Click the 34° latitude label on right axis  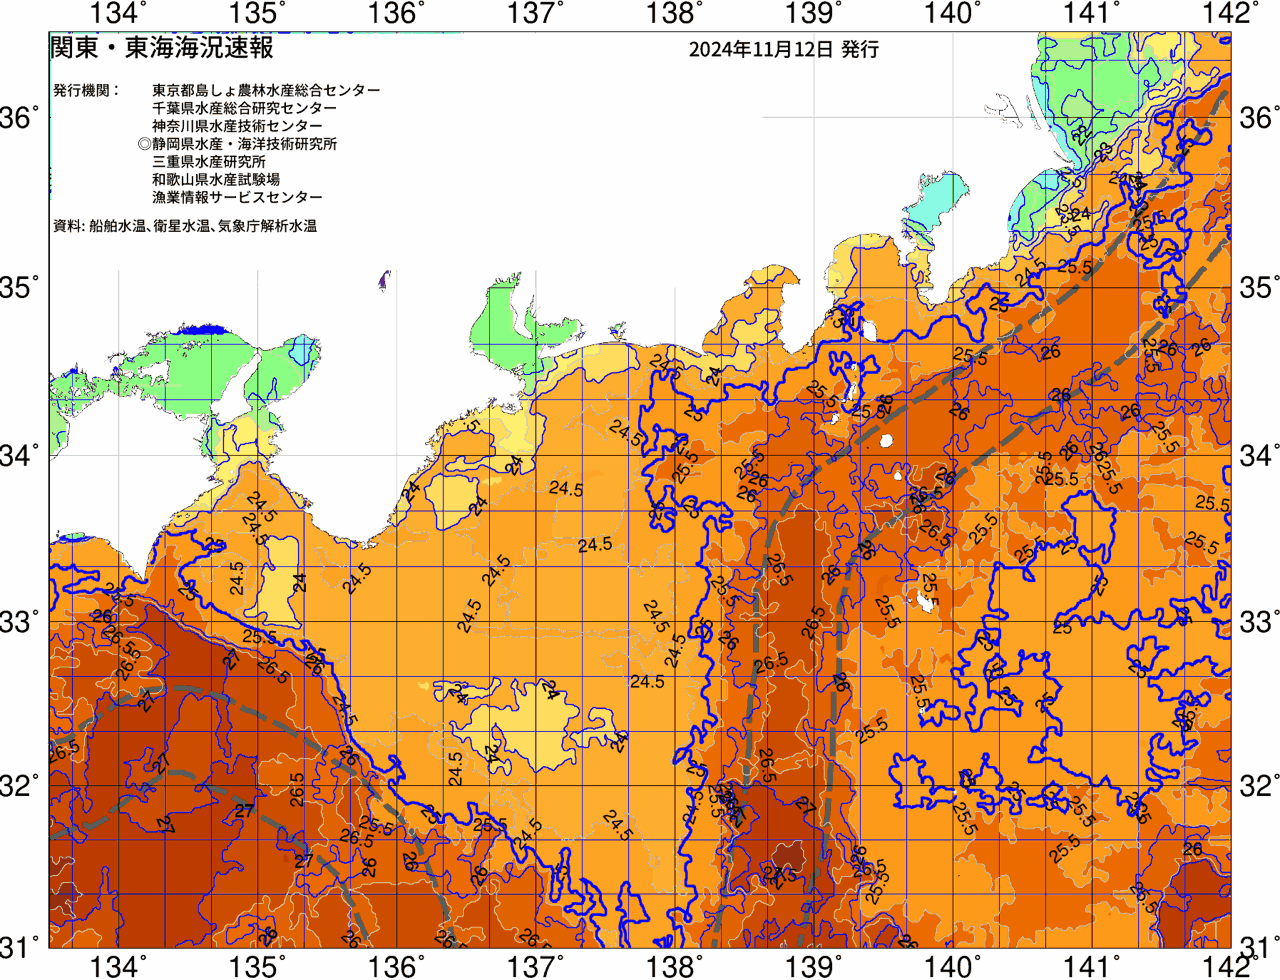click(1259, 456)
